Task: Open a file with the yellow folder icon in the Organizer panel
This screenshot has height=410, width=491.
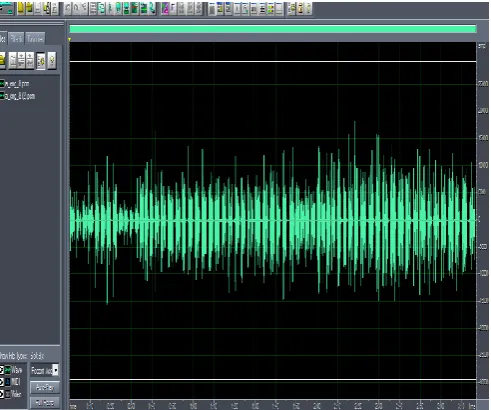Action: (2, 60)
